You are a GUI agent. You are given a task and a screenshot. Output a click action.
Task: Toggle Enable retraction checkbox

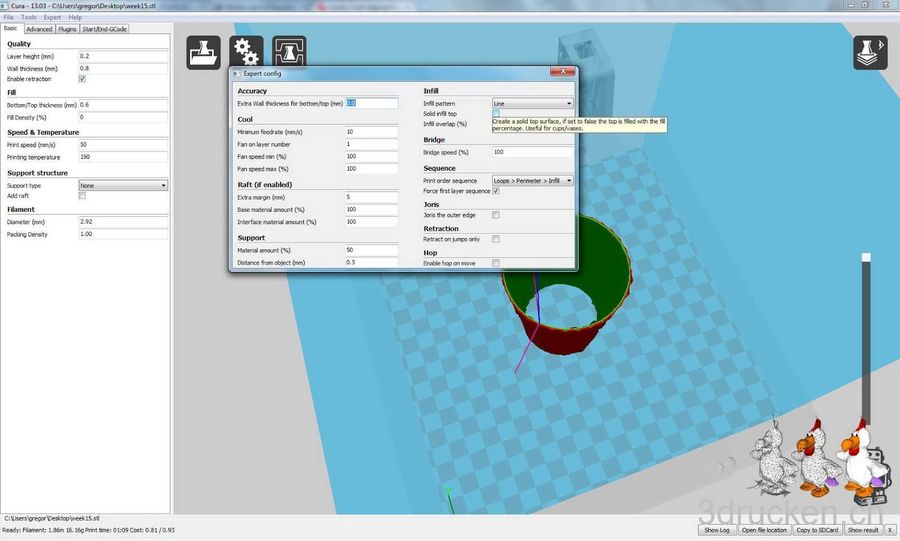82,79
